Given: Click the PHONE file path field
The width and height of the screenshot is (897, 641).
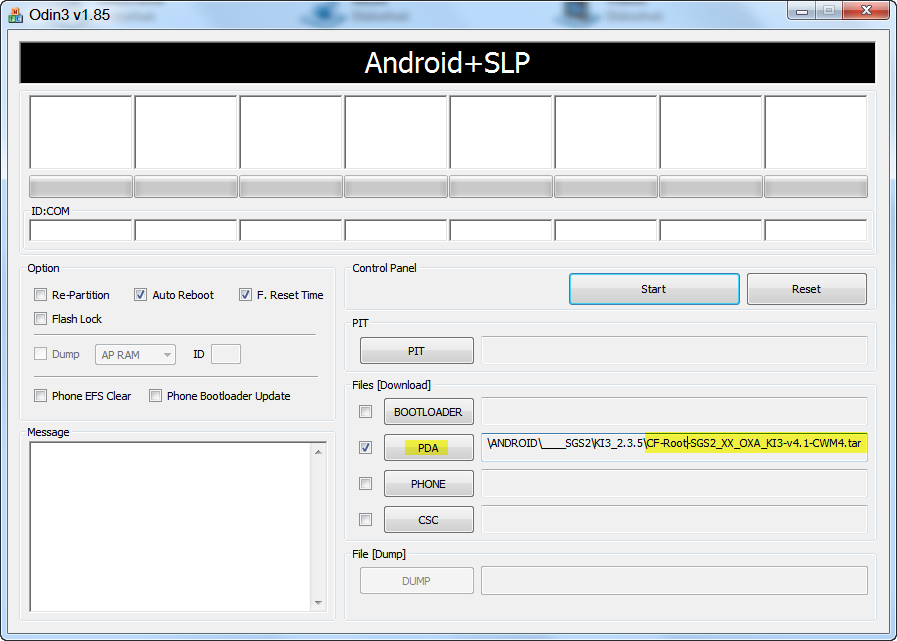Looking at the screenshot, I should (x=674, y=484).
